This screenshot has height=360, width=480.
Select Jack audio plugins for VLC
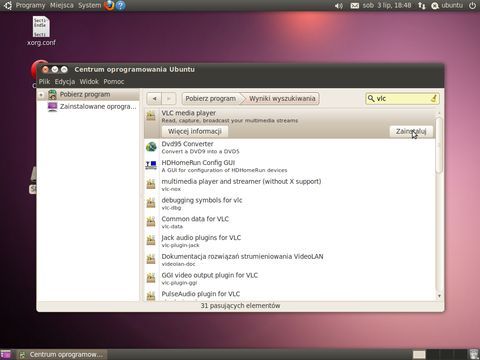point(290,241)
